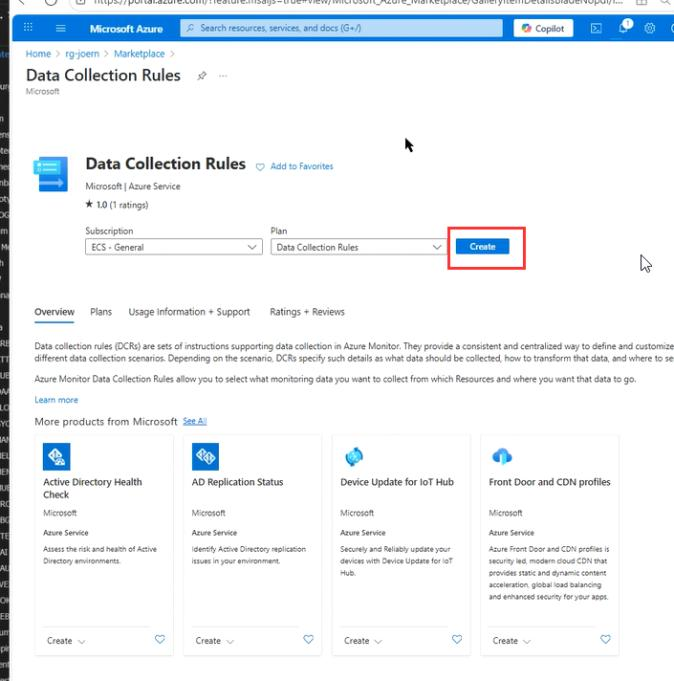Viewport: 674px width, 681px height.
Task: Switch to Ratings + Reviews tab
Action: click(x=307, y=312)
